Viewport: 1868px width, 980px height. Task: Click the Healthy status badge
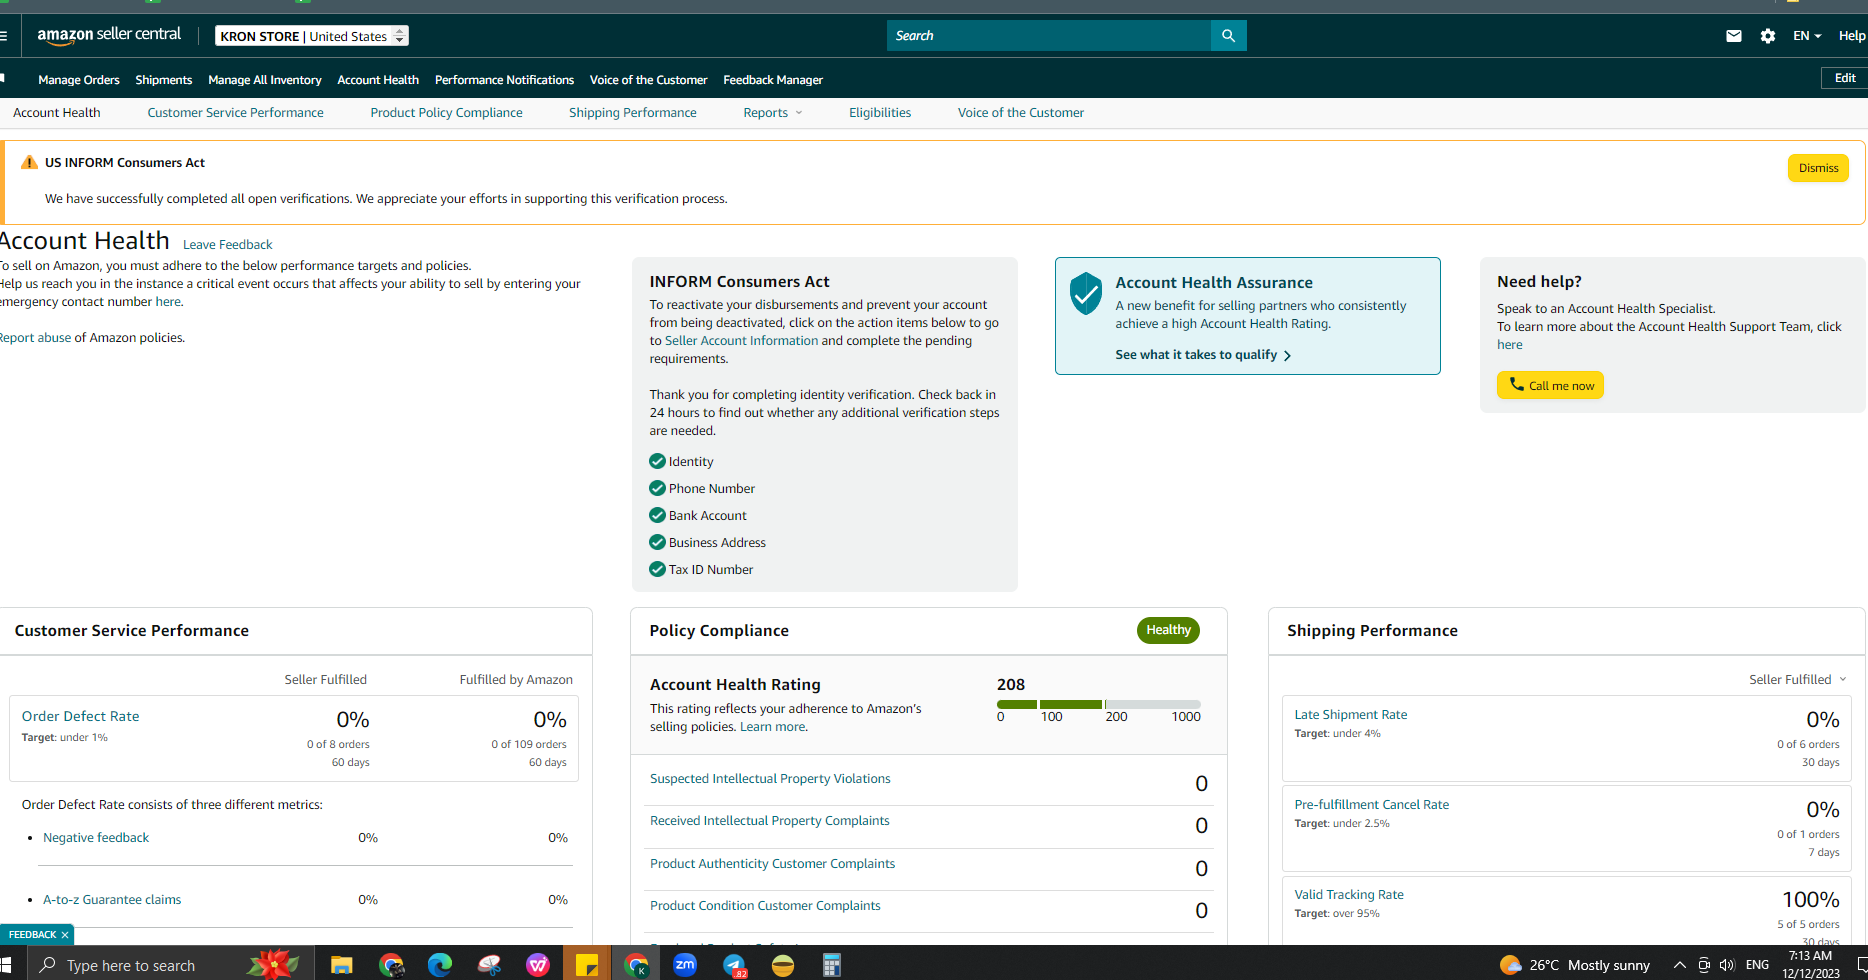1168,630
